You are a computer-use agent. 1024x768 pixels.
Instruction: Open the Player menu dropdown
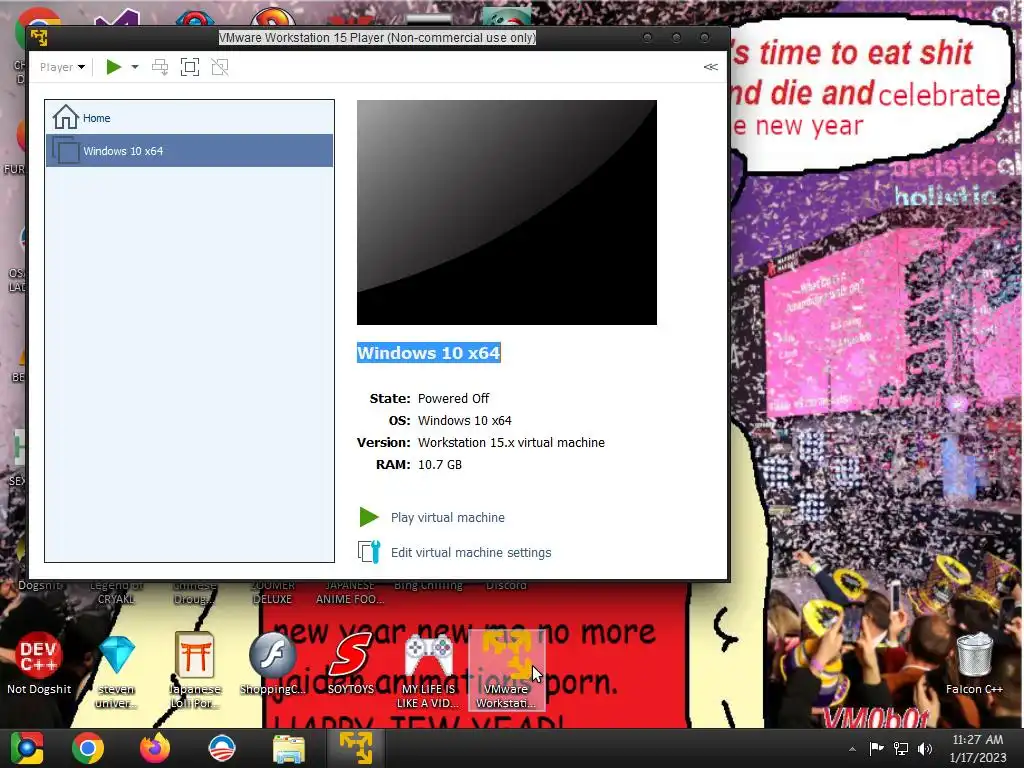pos(62,67)
